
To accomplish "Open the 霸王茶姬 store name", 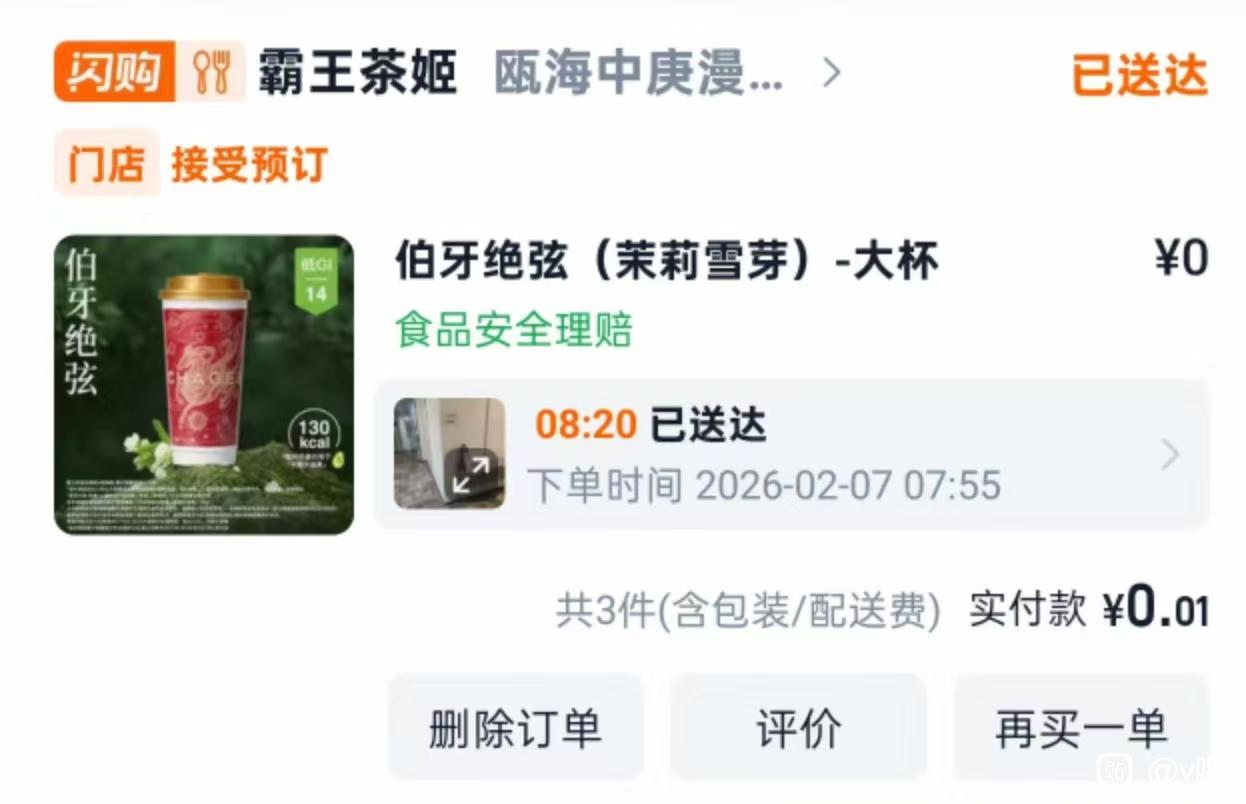I will (357, 73).
